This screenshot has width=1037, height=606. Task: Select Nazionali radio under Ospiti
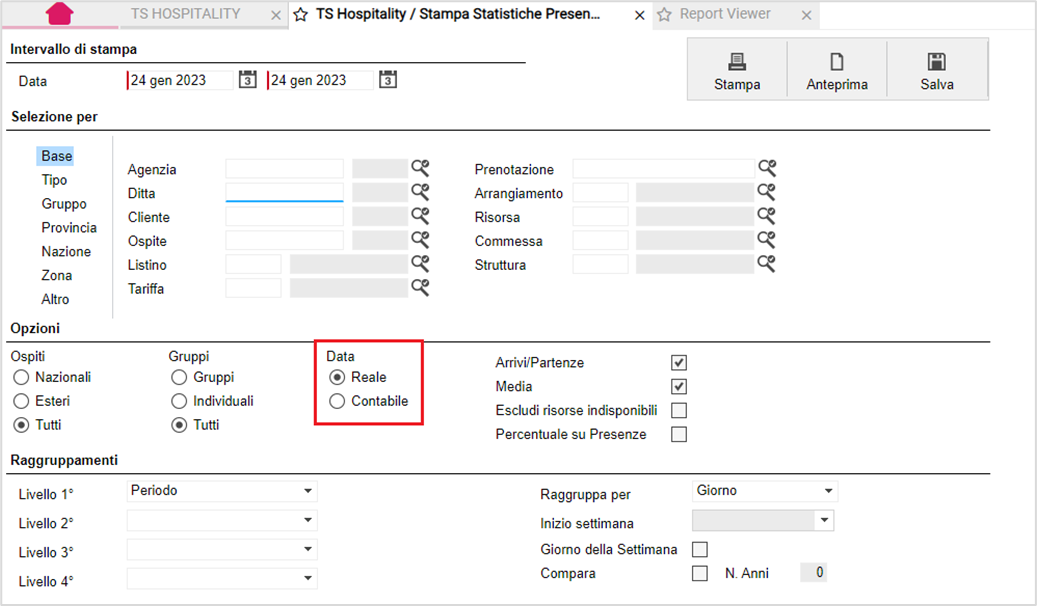click(x=21, y=377)
